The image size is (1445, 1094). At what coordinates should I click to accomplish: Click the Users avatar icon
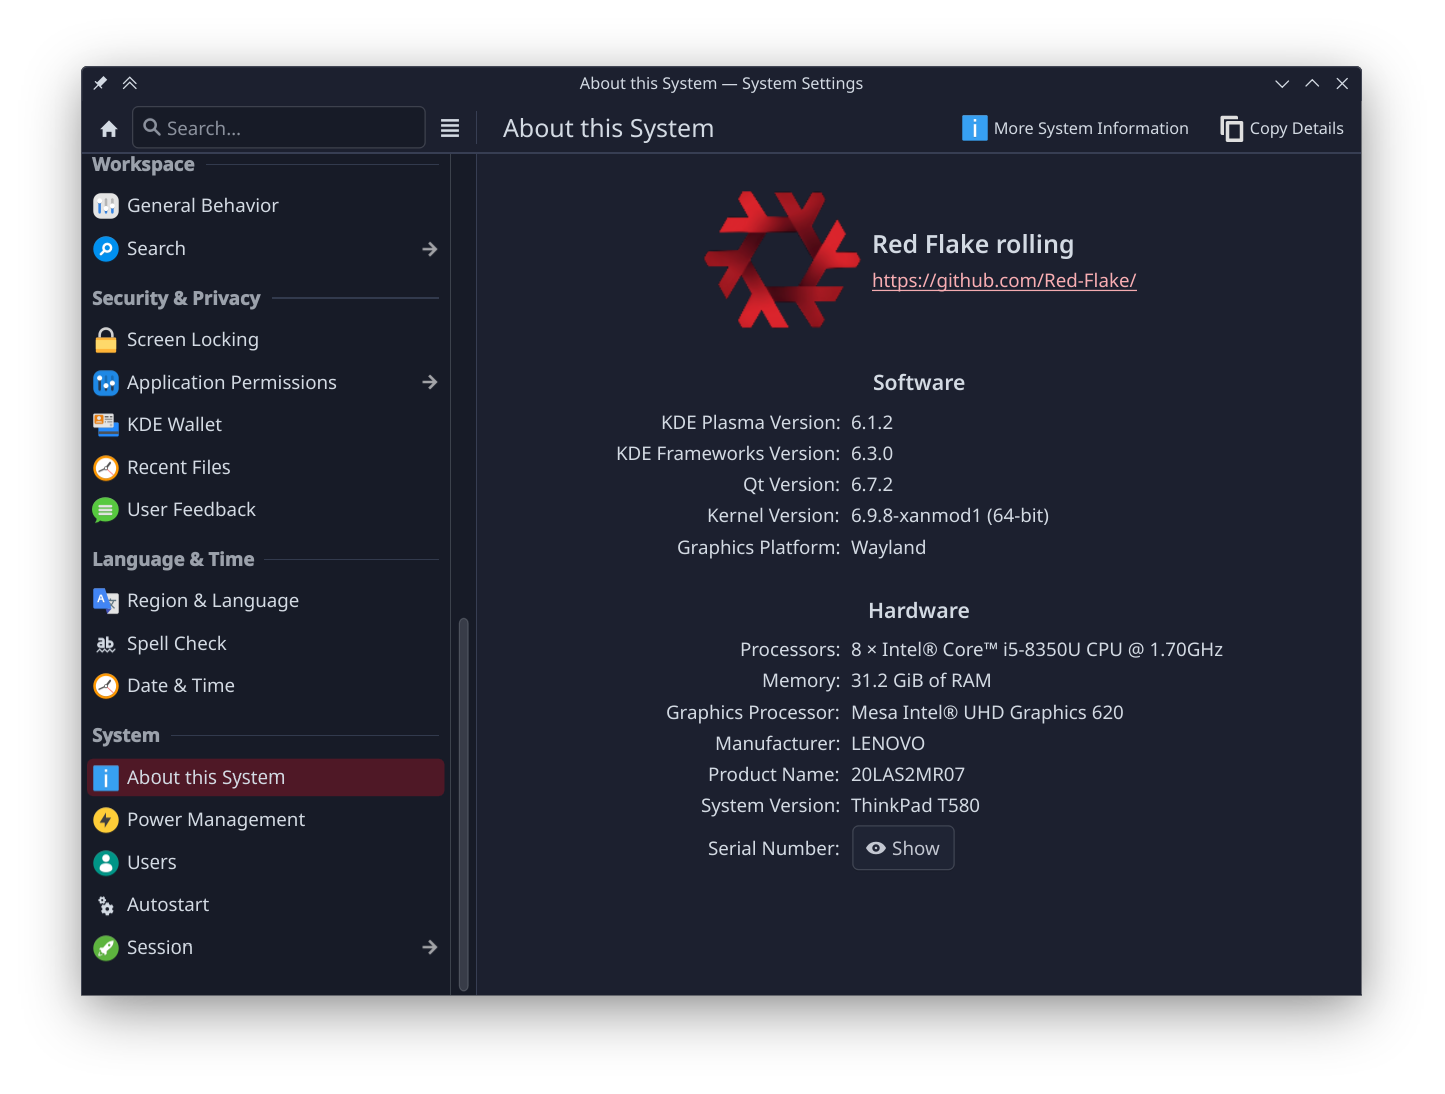106,863
